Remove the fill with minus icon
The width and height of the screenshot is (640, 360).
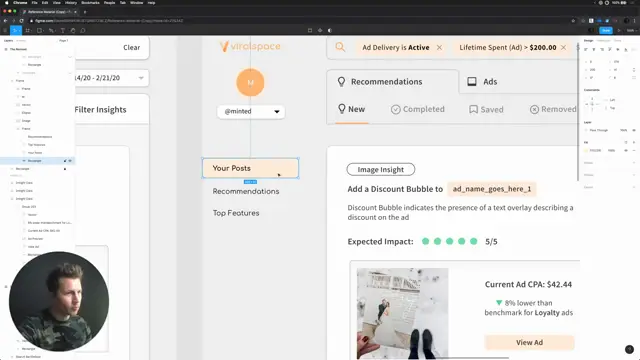click(634, 150)
